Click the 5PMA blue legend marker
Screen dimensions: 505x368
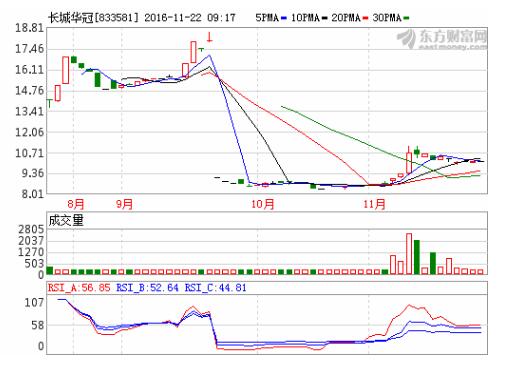[x=284, y=18]
